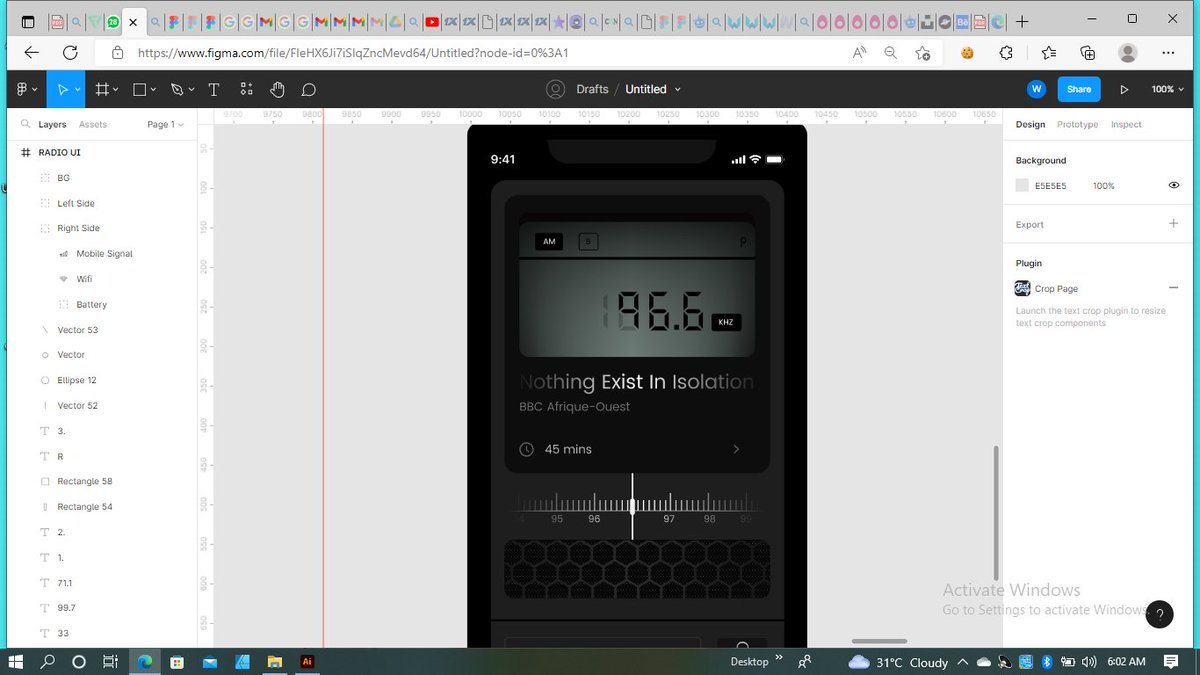Open the browser Extensions icon
The width and height of the screenshot is (1200, 675).
1007,53
